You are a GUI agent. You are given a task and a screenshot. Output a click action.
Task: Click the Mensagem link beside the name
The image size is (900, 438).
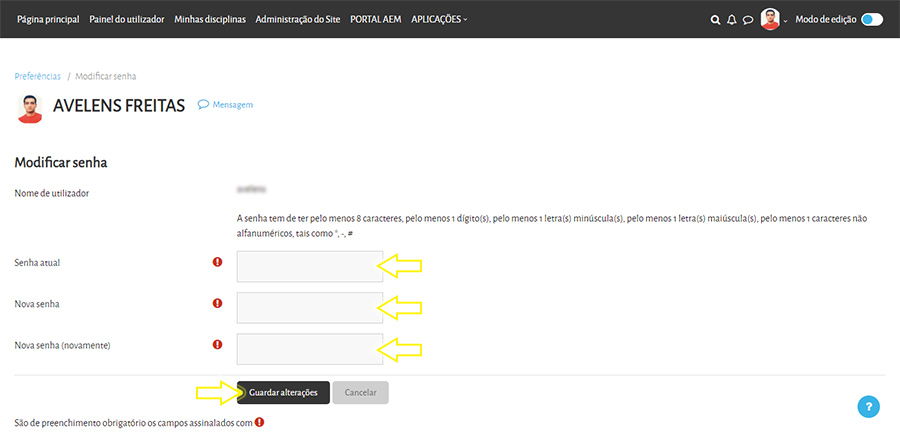[x=226, y=105]
